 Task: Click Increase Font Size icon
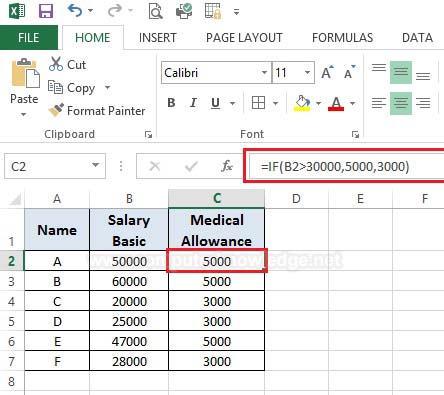point(327,72)
